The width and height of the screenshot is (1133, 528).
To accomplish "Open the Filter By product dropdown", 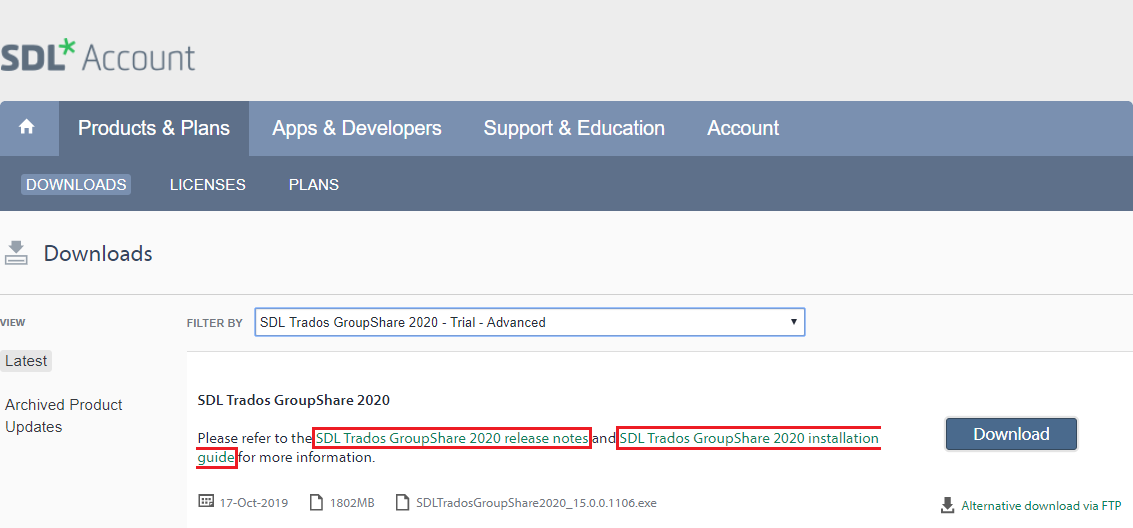I will [x=530, y=322].
